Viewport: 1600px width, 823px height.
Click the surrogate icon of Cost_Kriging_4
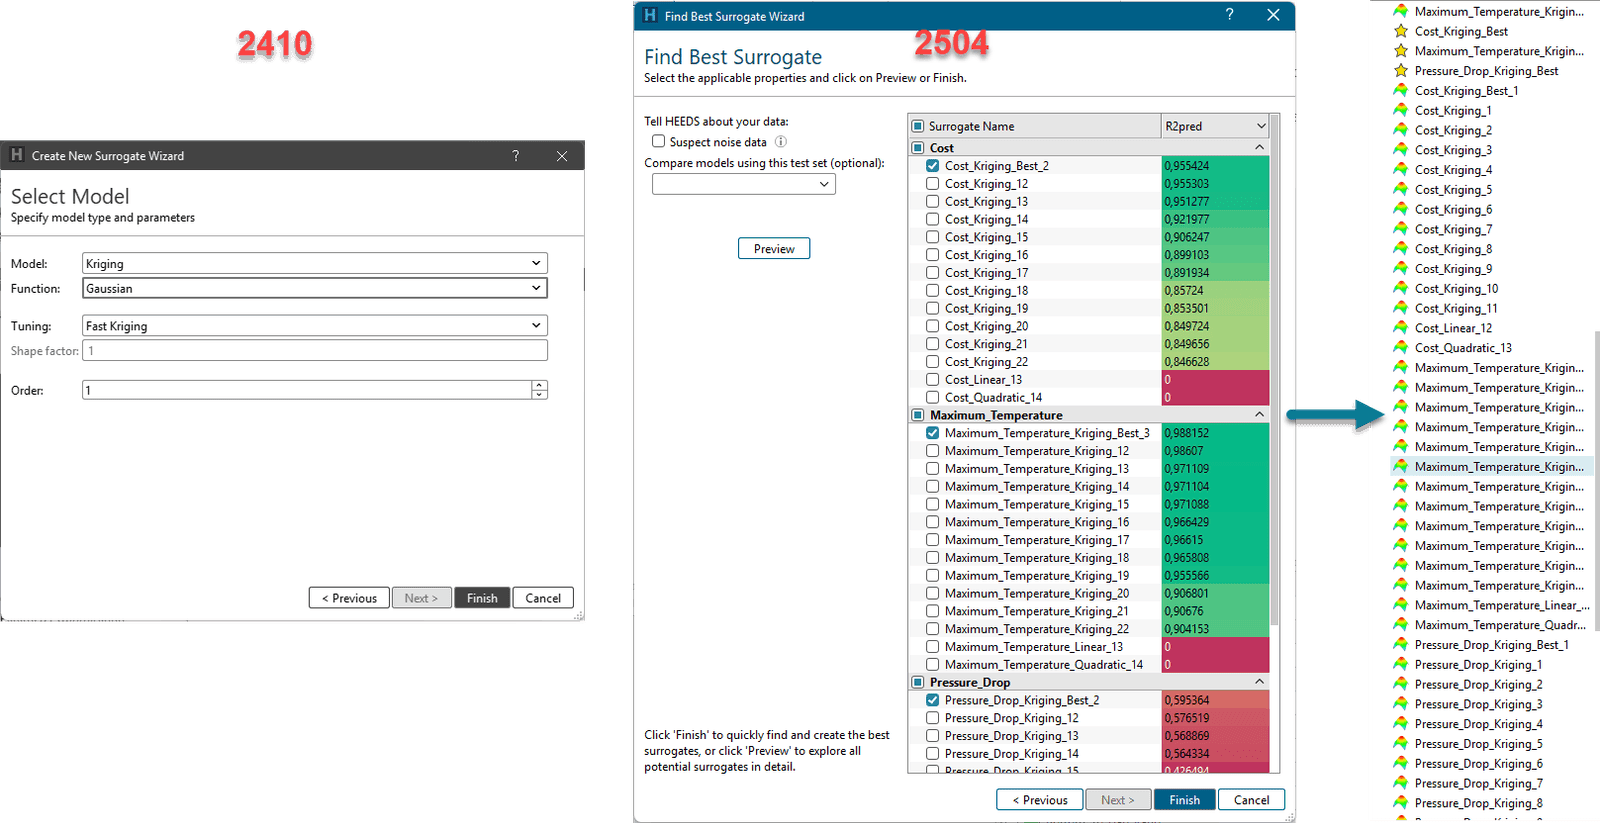[x=1401, y=170]
